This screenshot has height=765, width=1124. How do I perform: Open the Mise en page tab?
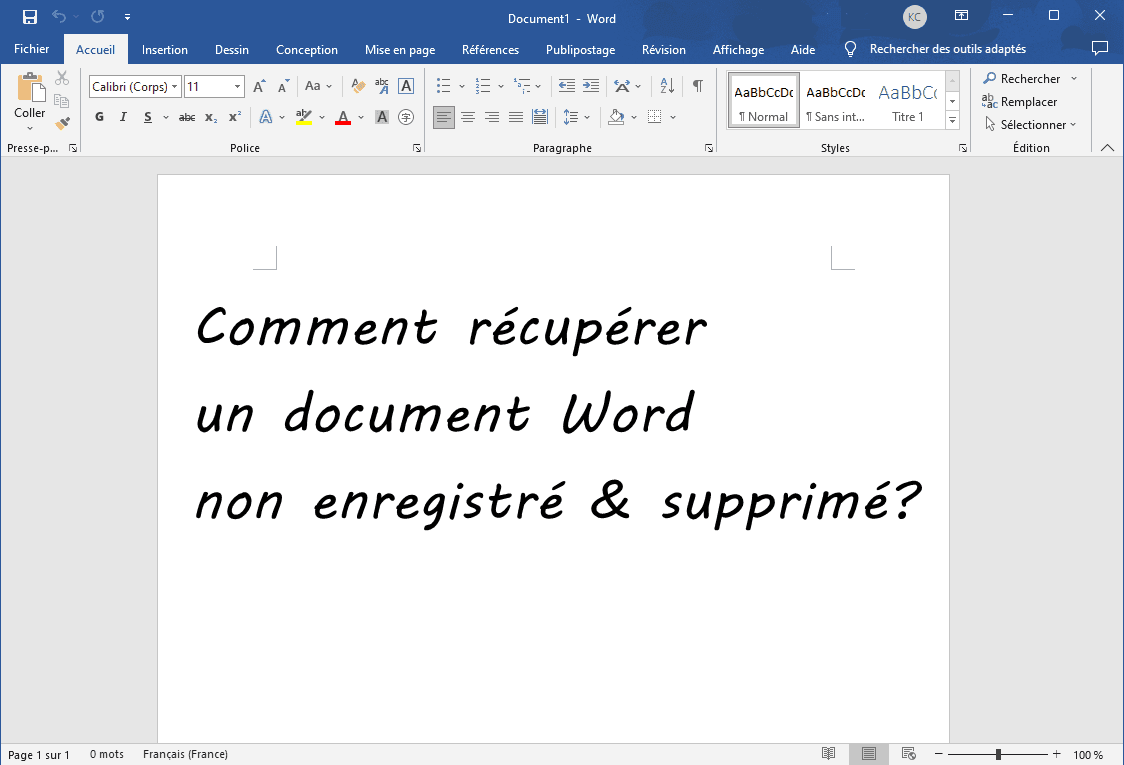pyautogui.click(x=400, y=49)
